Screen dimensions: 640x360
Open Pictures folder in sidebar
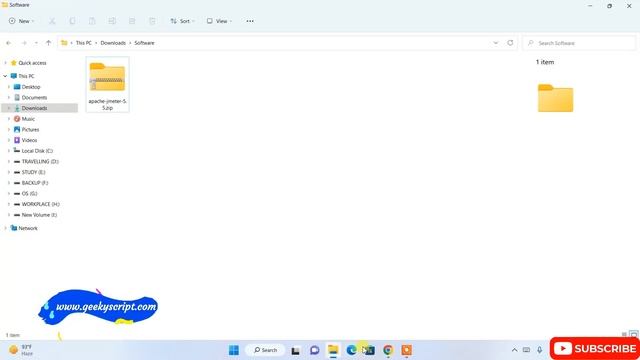pos(30,129)
